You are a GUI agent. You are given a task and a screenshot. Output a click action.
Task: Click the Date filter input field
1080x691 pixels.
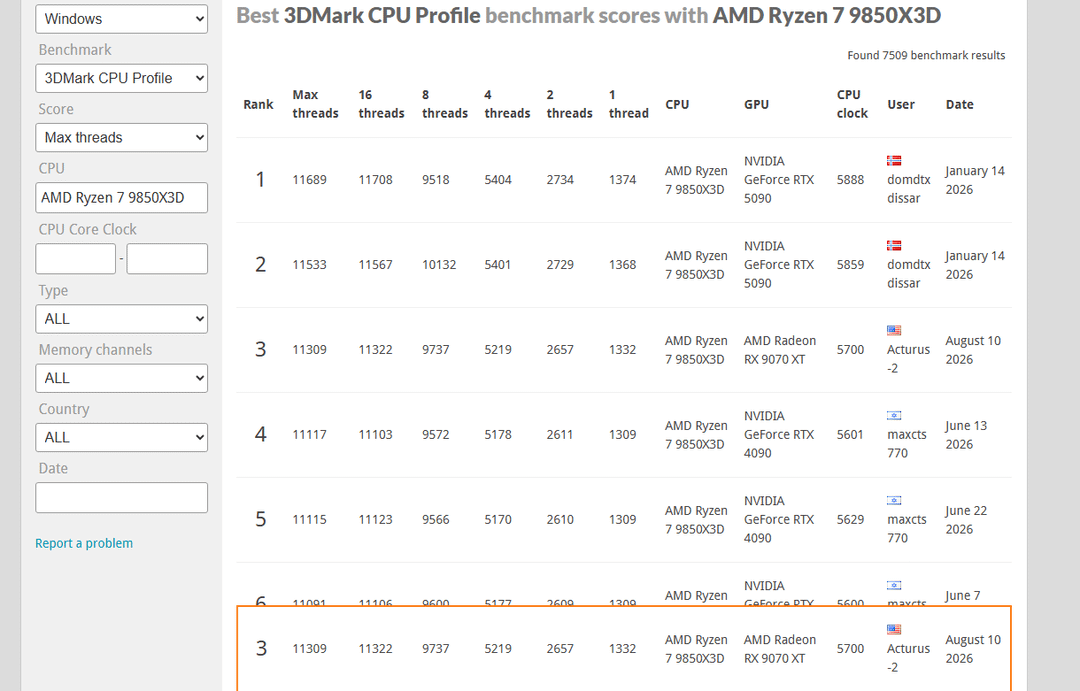[x=121, y=497]
